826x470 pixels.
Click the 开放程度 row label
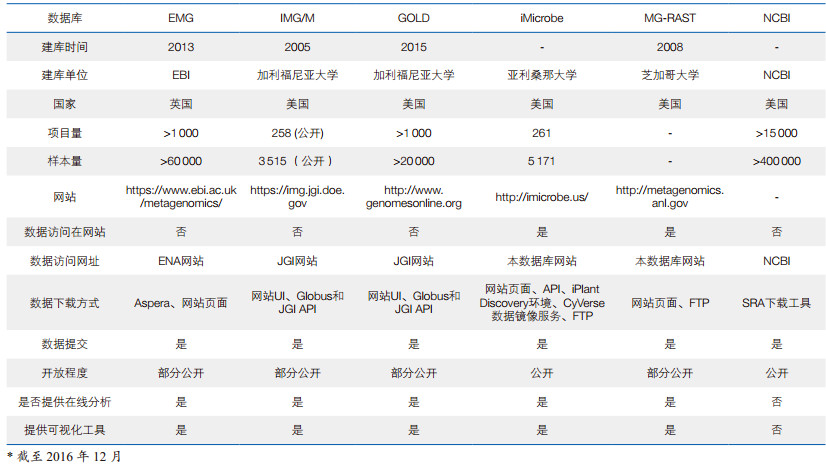pyautogui.click(x=65, y=374)
